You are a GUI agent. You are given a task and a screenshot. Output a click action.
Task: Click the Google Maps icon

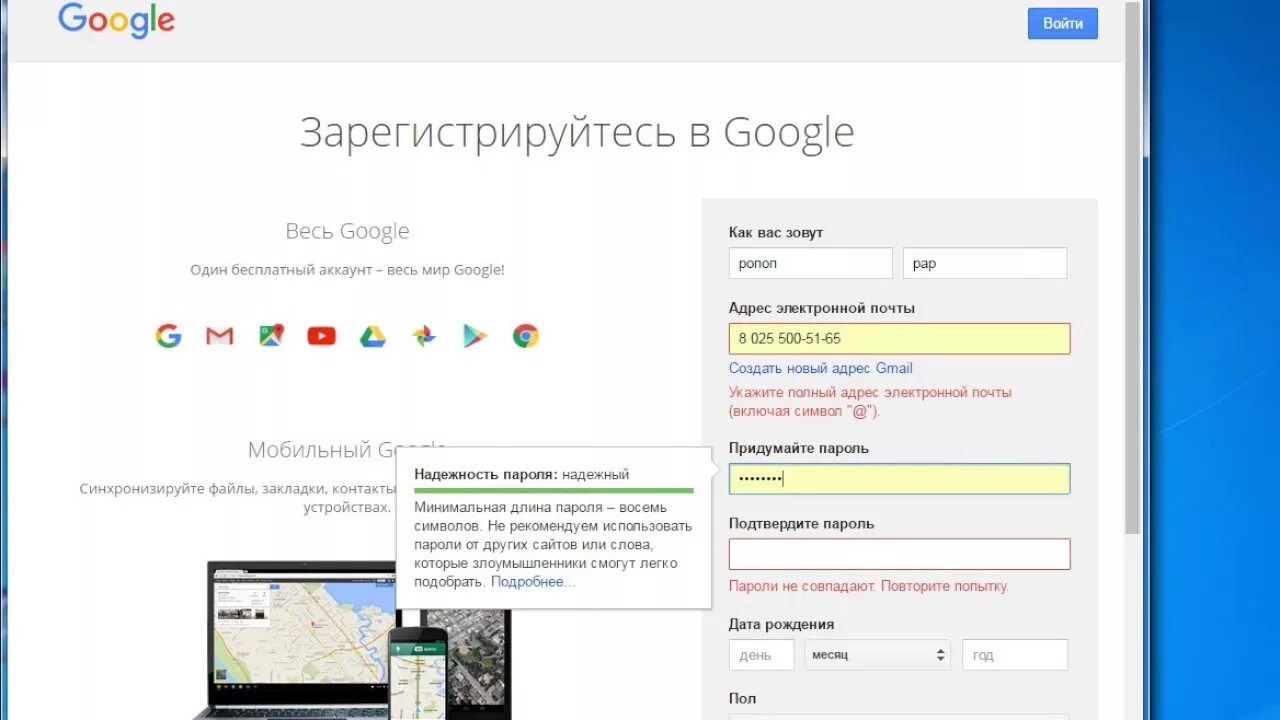point(271,336)
